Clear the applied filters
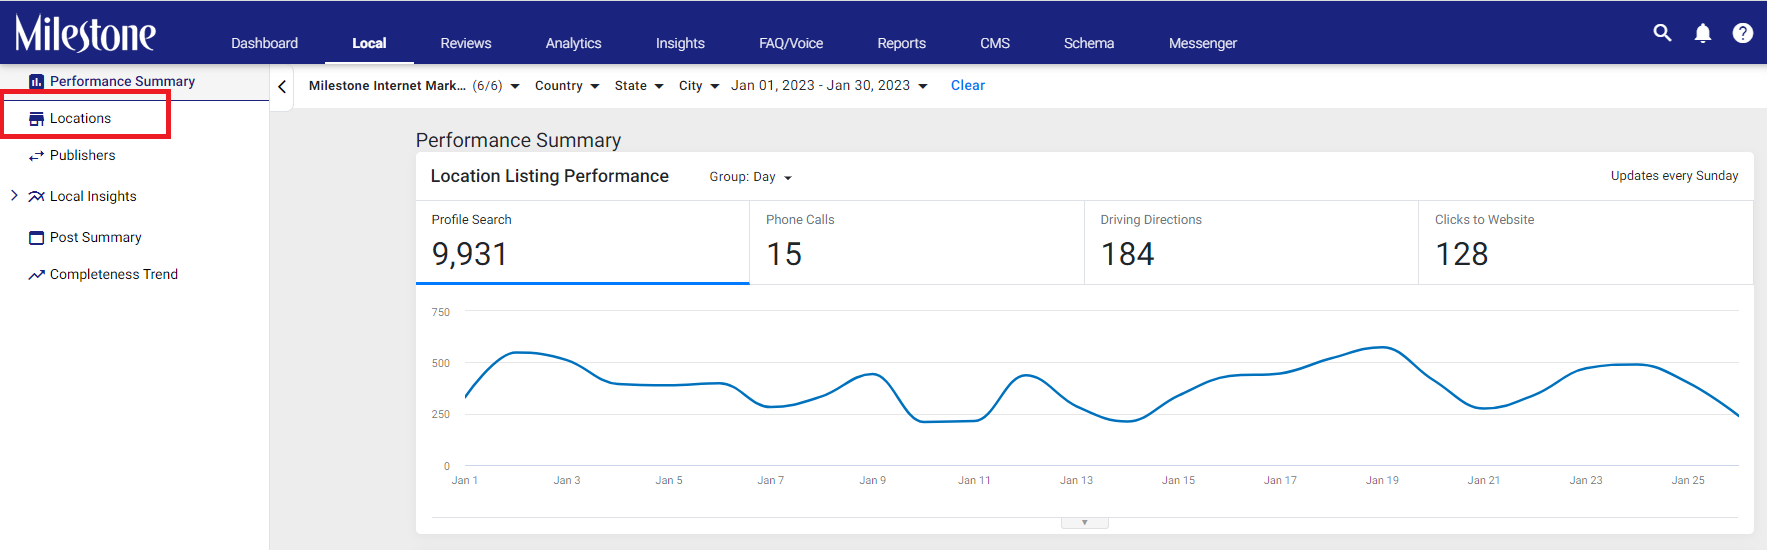Screen dimensions: 1767x550 968,86
